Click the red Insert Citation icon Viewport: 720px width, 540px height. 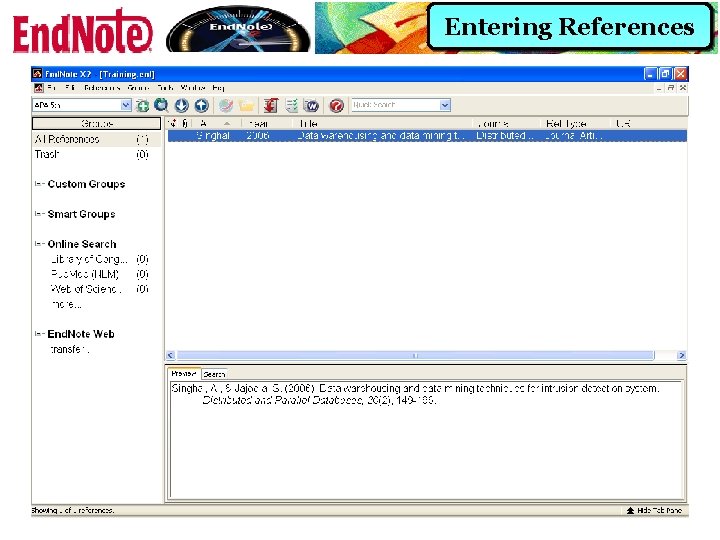pyautogui.click(x=270, y=106)
